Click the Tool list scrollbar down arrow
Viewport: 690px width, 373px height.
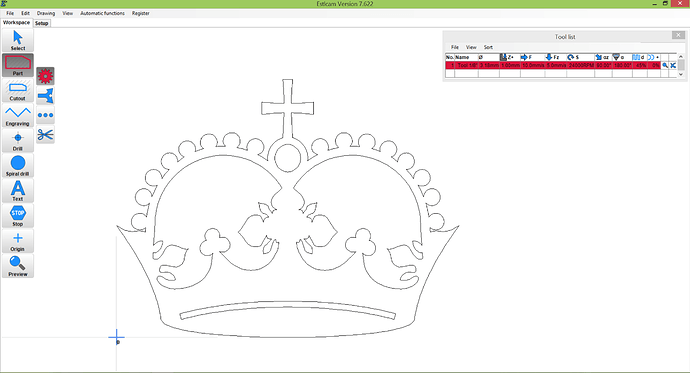coord(681,74)
